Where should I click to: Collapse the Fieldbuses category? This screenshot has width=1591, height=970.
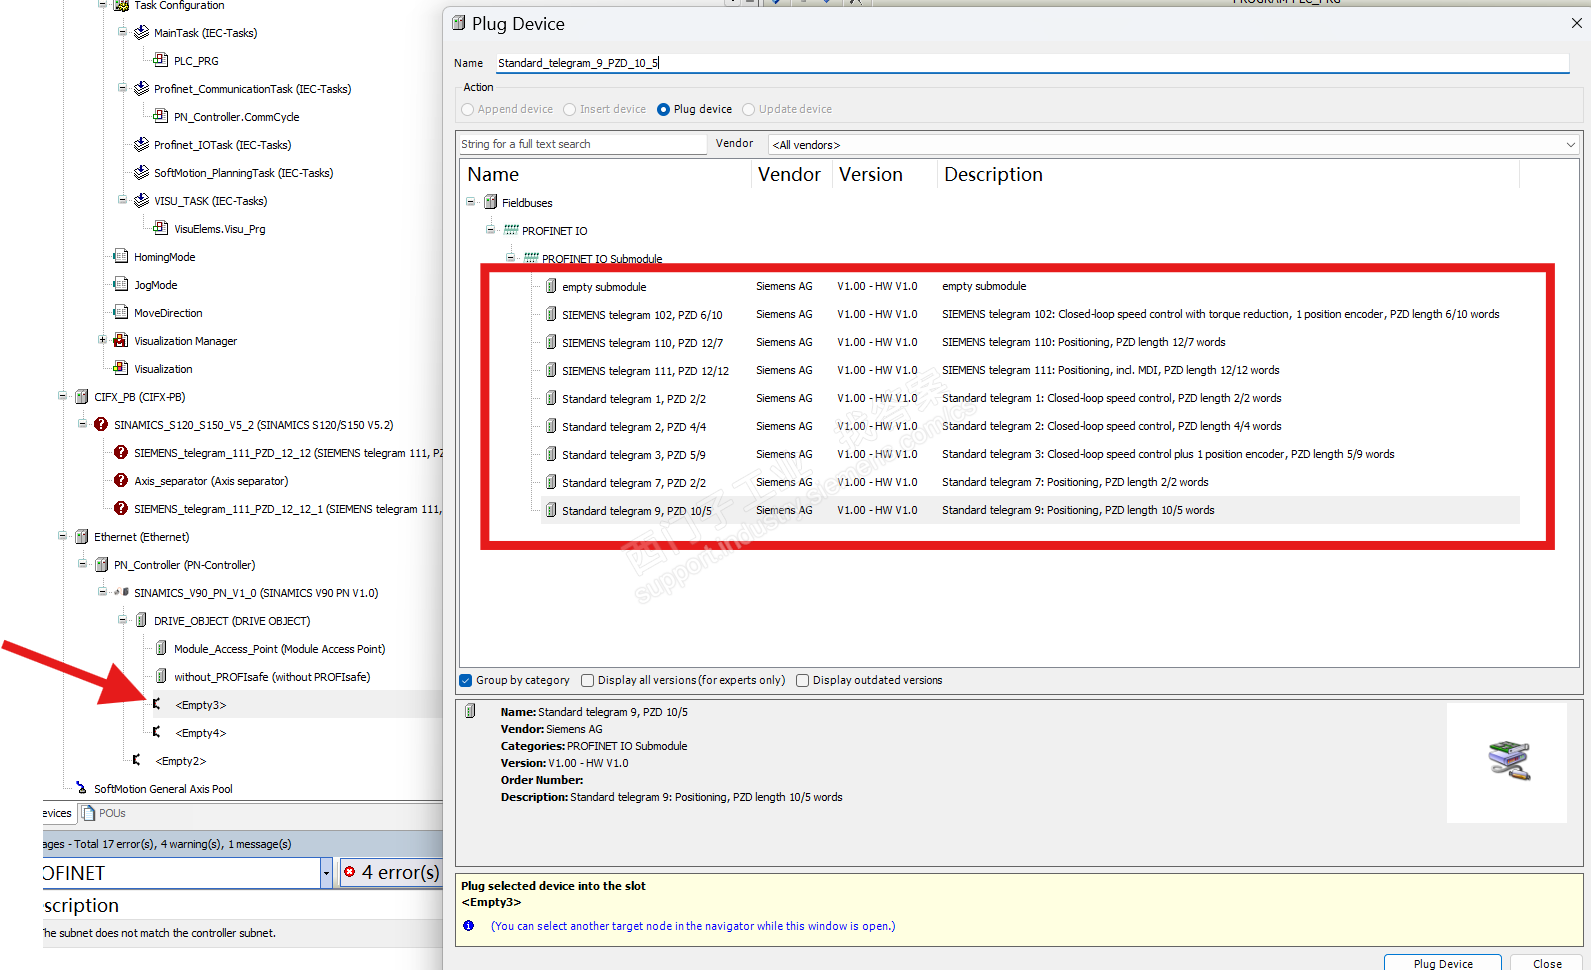(471, 203)
